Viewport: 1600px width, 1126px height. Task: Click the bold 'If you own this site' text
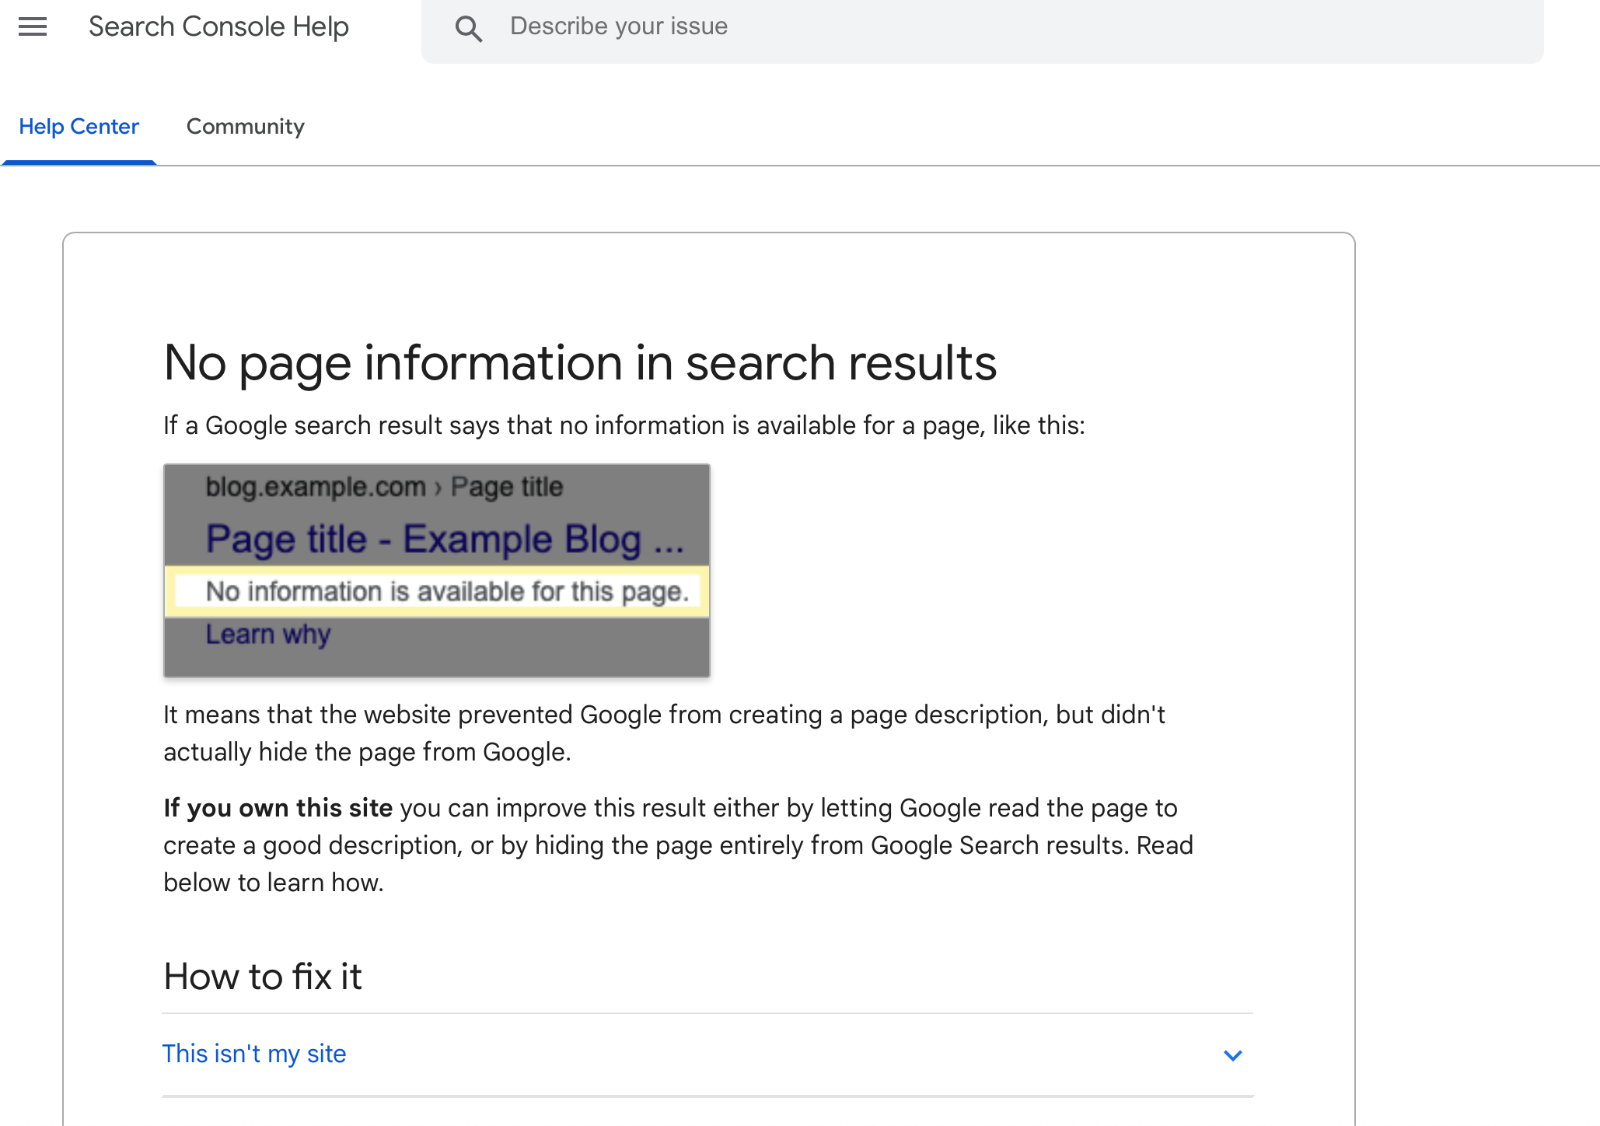(278, 808)
